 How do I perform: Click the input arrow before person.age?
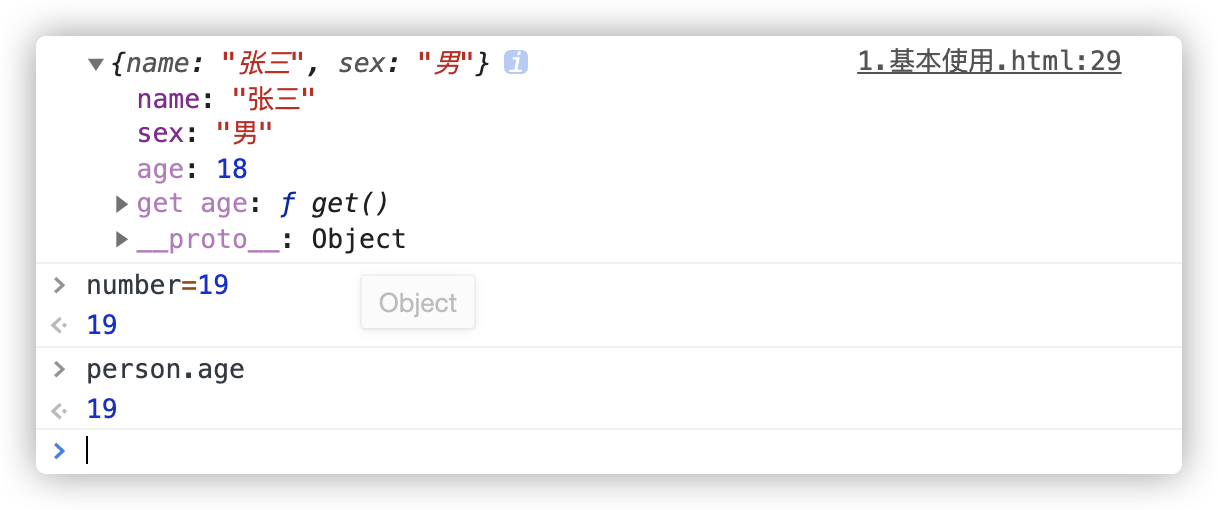pyautogui.click(x=59, y=369)
